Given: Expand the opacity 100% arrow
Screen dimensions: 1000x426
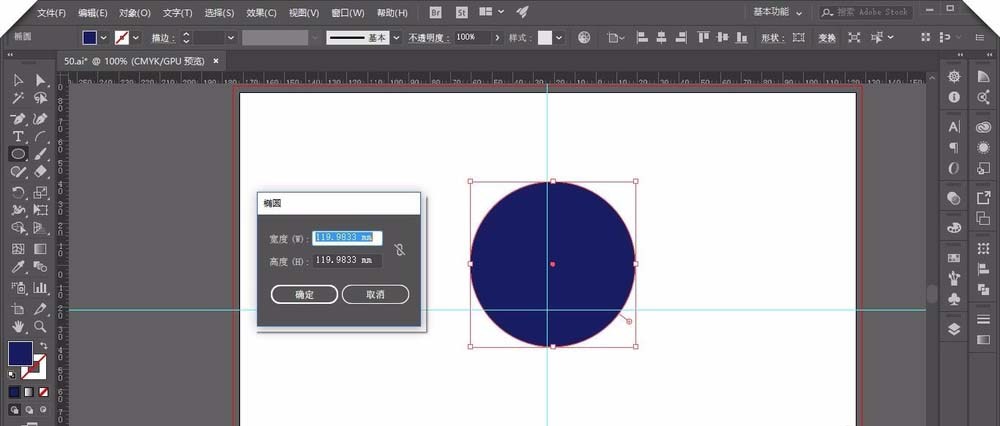Looking at the screenshot, I should pyautogui.click(x=497, y=38).
